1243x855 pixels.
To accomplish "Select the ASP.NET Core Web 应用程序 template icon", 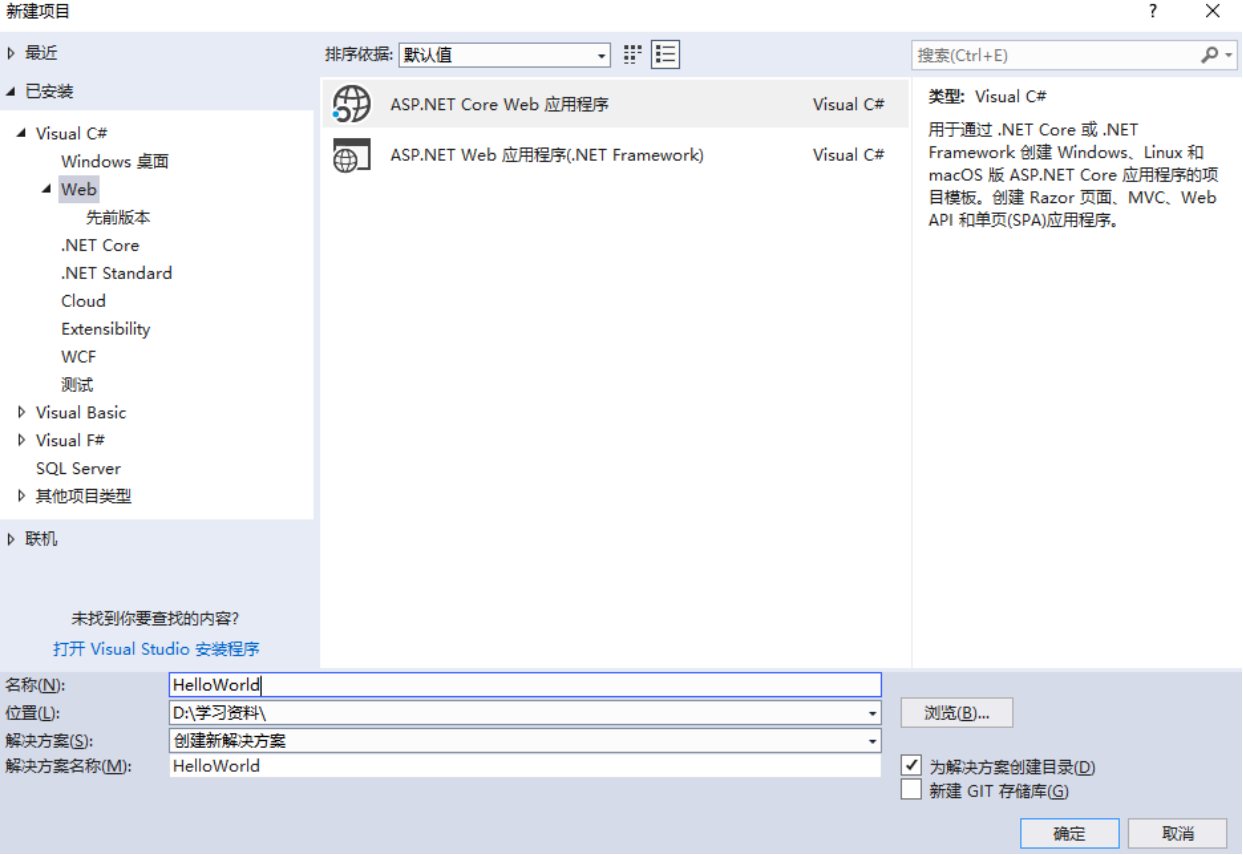I will point(352,103).
